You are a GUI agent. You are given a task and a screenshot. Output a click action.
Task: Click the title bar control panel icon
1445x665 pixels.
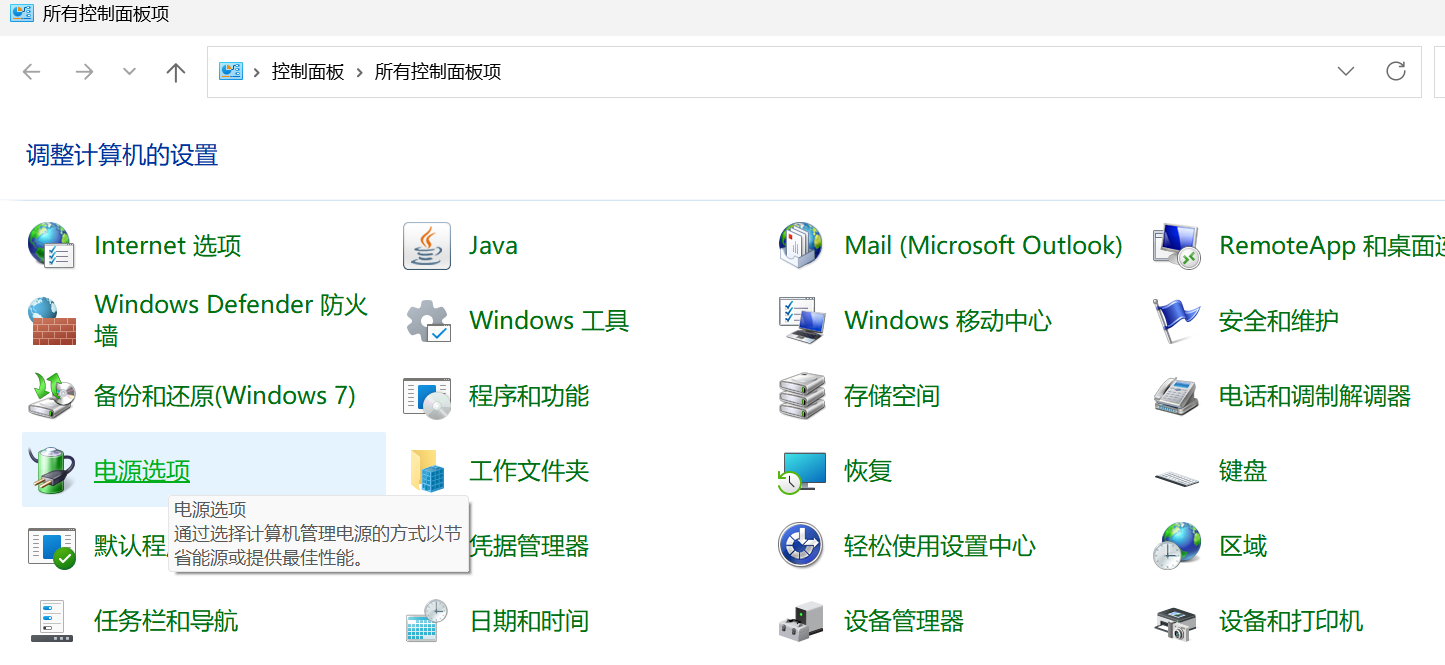(21, 14)
